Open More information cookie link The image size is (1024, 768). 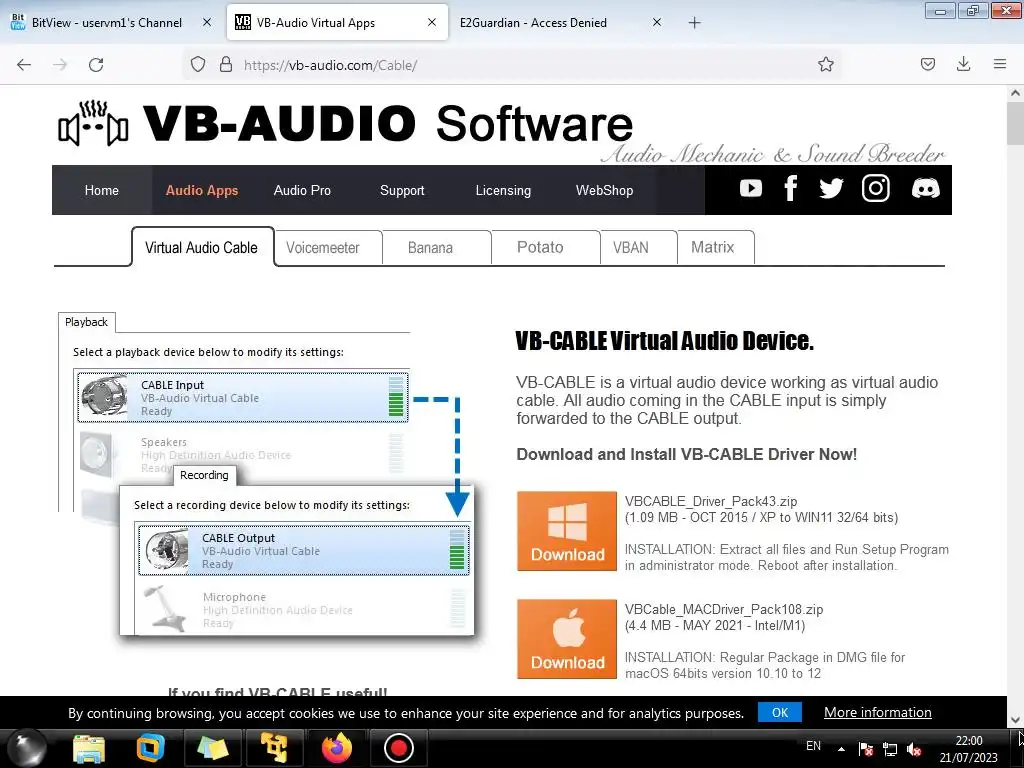878,712
